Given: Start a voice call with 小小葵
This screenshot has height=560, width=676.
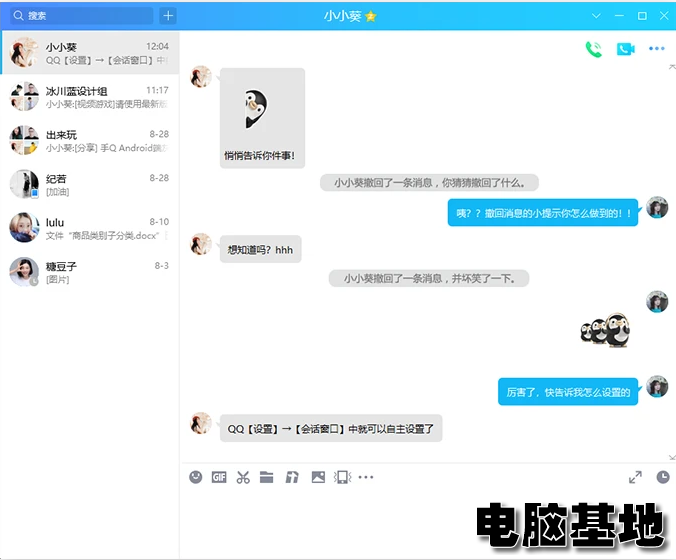Looking at the screenshot, I should [594, 49].
